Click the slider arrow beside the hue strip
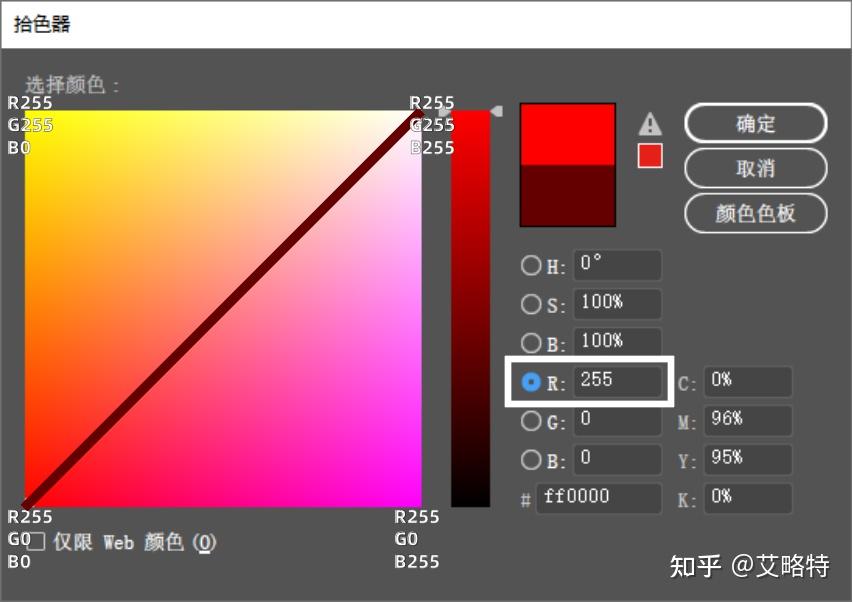This screenshot has height=602, width=853. point(497,110)
